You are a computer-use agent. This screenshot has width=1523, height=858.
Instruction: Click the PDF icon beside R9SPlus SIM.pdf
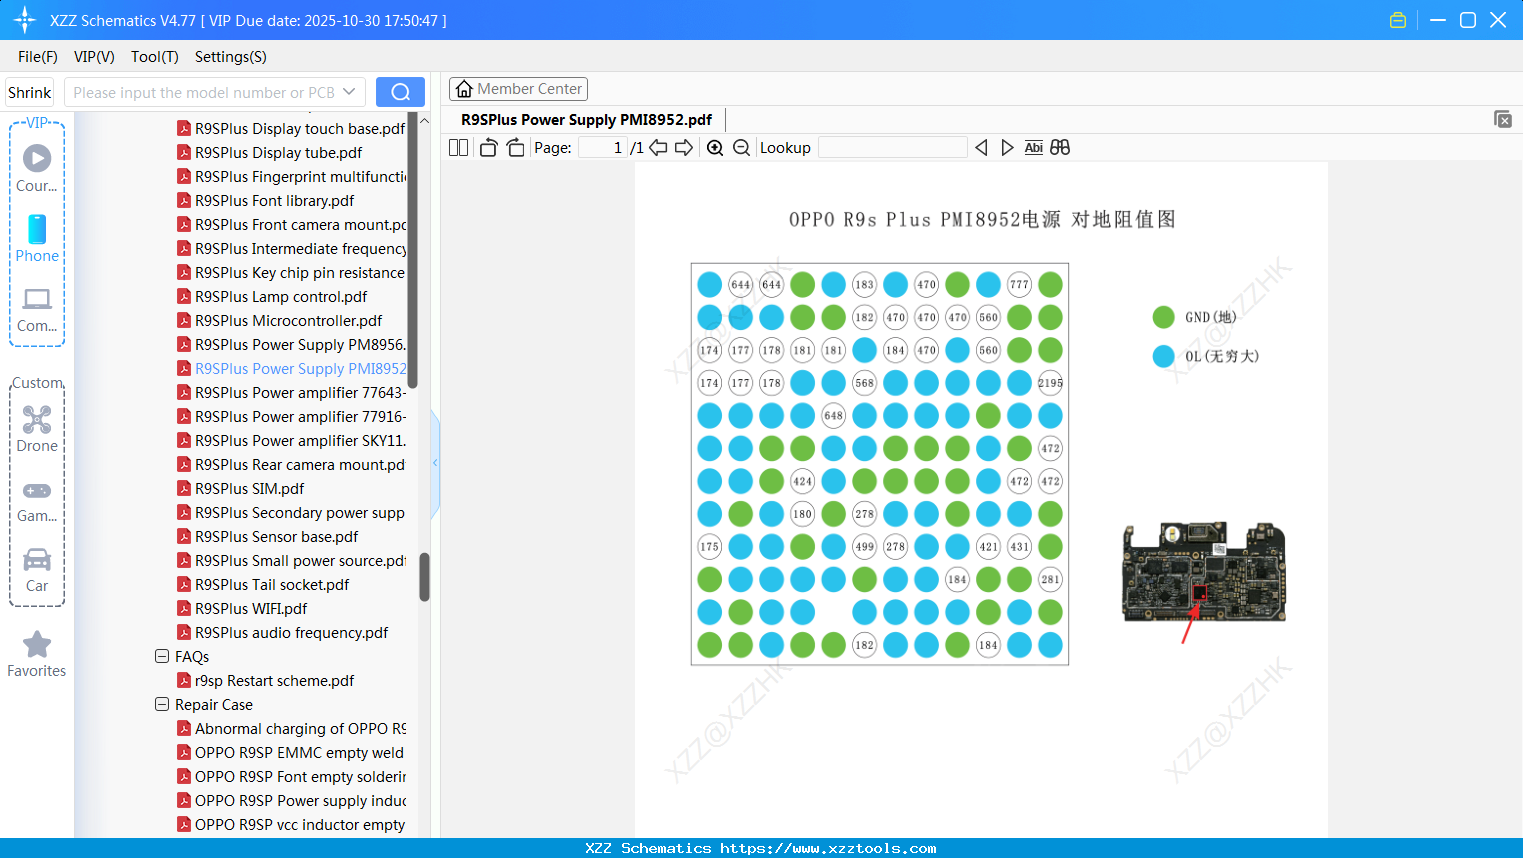click(184, 488)
